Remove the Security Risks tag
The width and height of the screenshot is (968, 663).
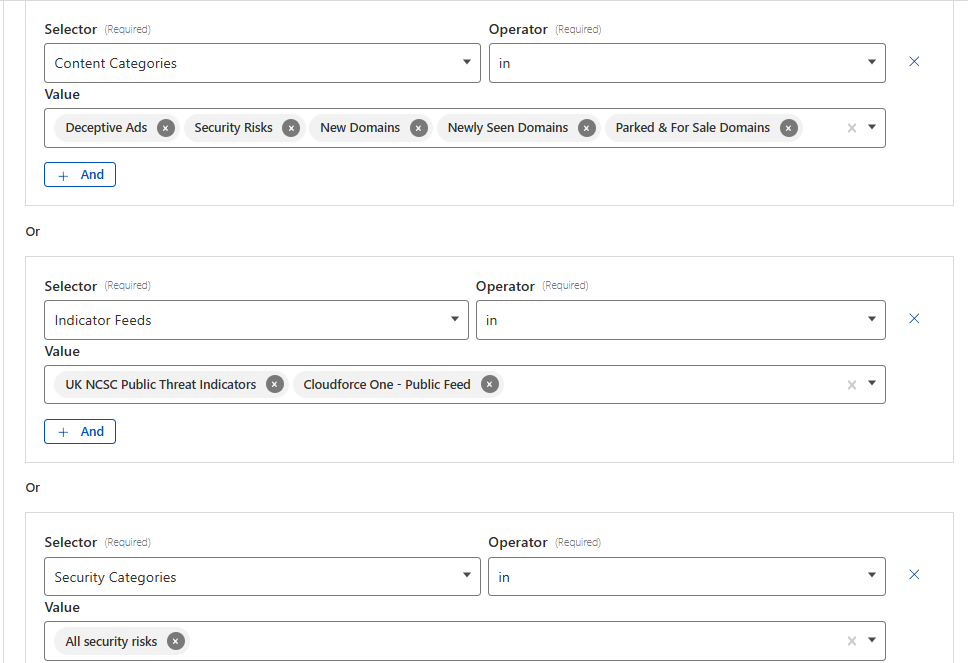coord(291,128)
